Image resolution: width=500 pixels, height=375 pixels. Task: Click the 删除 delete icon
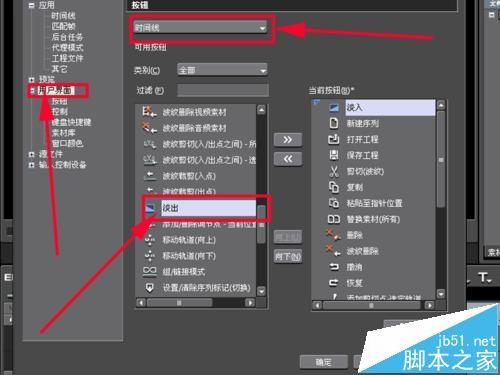(334, 235)
